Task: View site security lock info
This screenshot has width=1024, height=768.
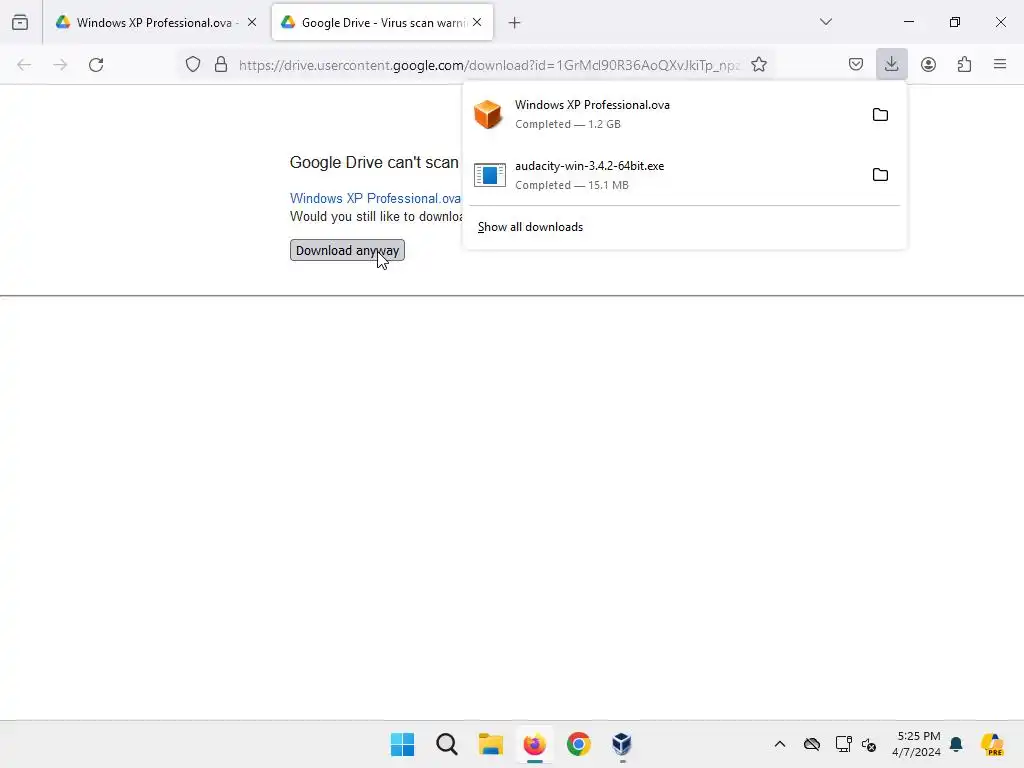Action: pos(221,65)
